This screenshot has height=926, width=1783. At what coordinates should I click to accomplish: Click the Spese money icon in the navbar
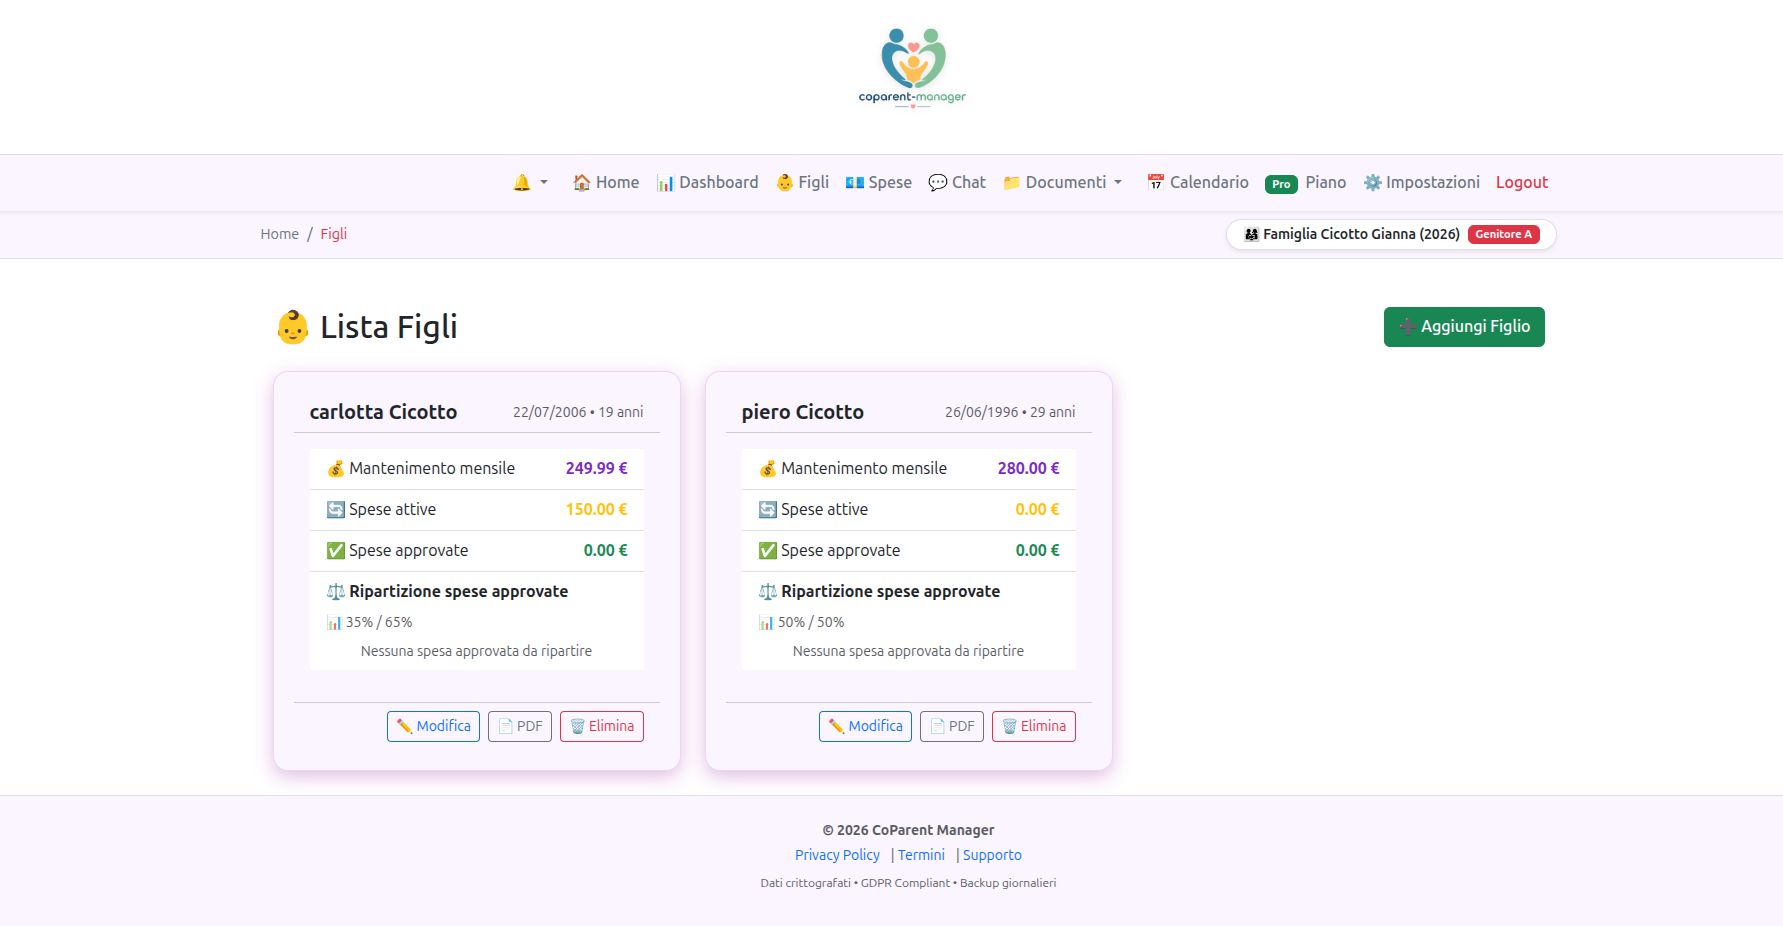855,183
